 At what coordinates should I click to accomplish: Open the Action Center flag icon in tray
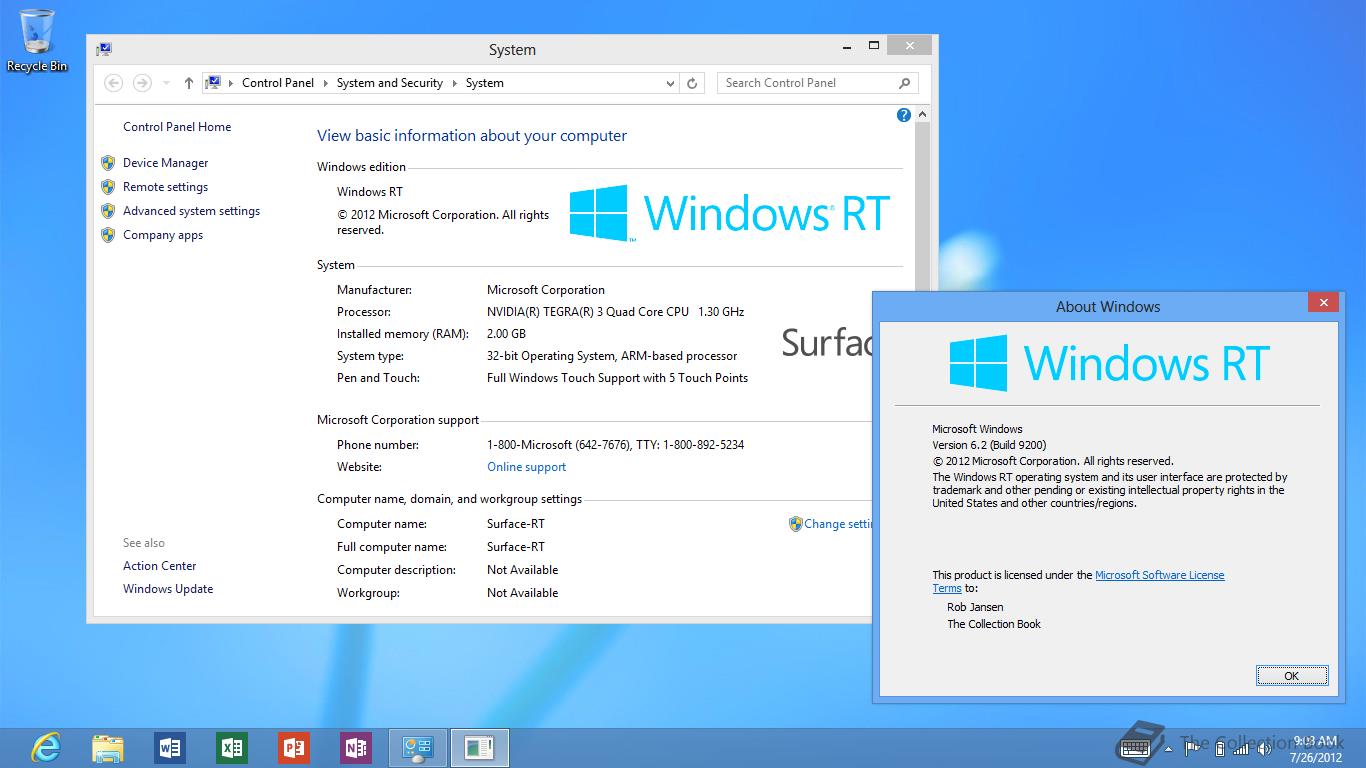(1192, 748)
